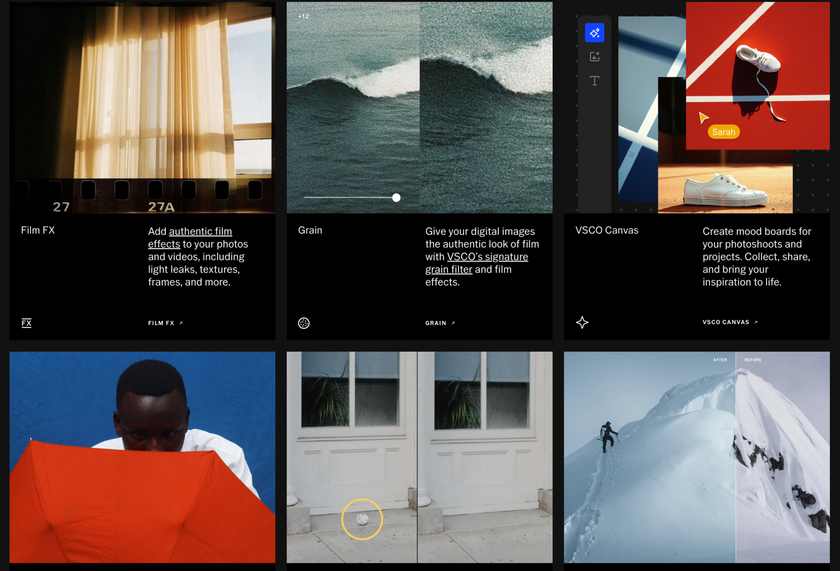Click the snowy mountain before/after image
This screenshot has height=571, width=840.
coord(697,457)
